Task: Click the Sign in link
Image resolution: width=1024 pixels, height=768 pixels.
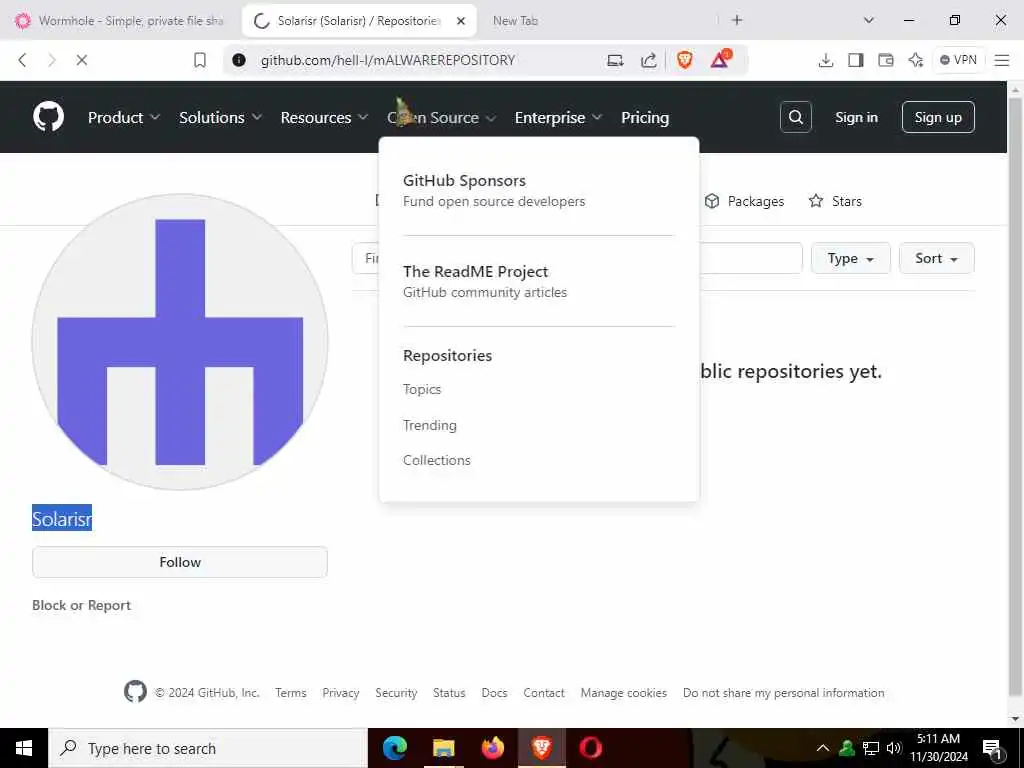Action: 856,118
